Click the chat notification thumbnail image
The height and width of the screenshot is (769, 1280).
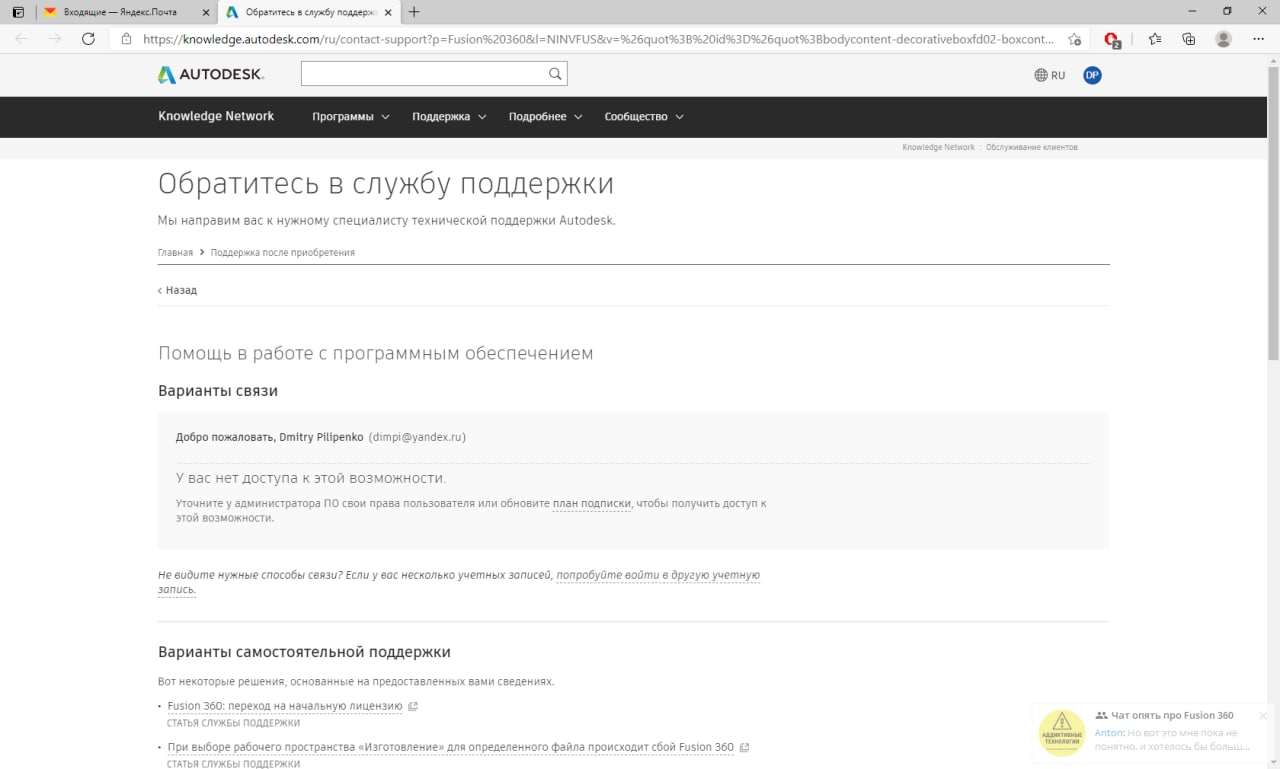pyautogui.click(x=1062, y=733)
